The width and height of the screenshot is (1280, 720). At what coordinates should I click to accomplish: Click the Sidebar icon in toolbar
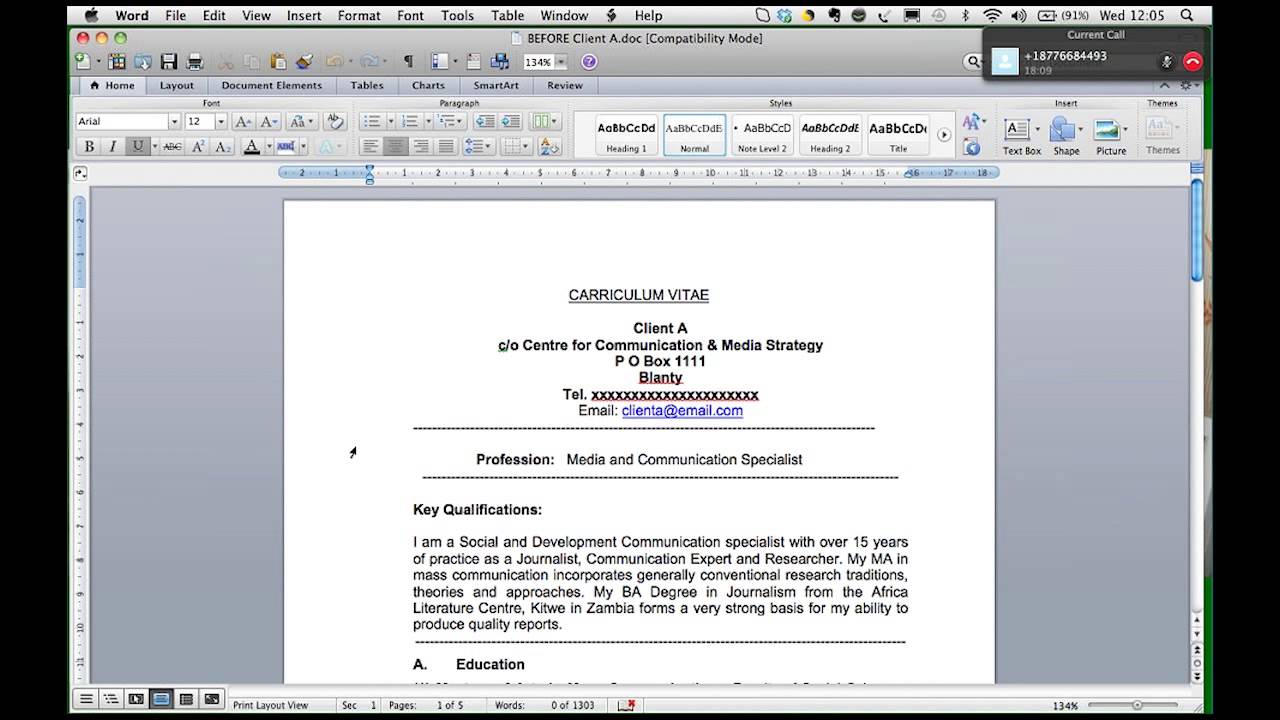coord(440,62)
